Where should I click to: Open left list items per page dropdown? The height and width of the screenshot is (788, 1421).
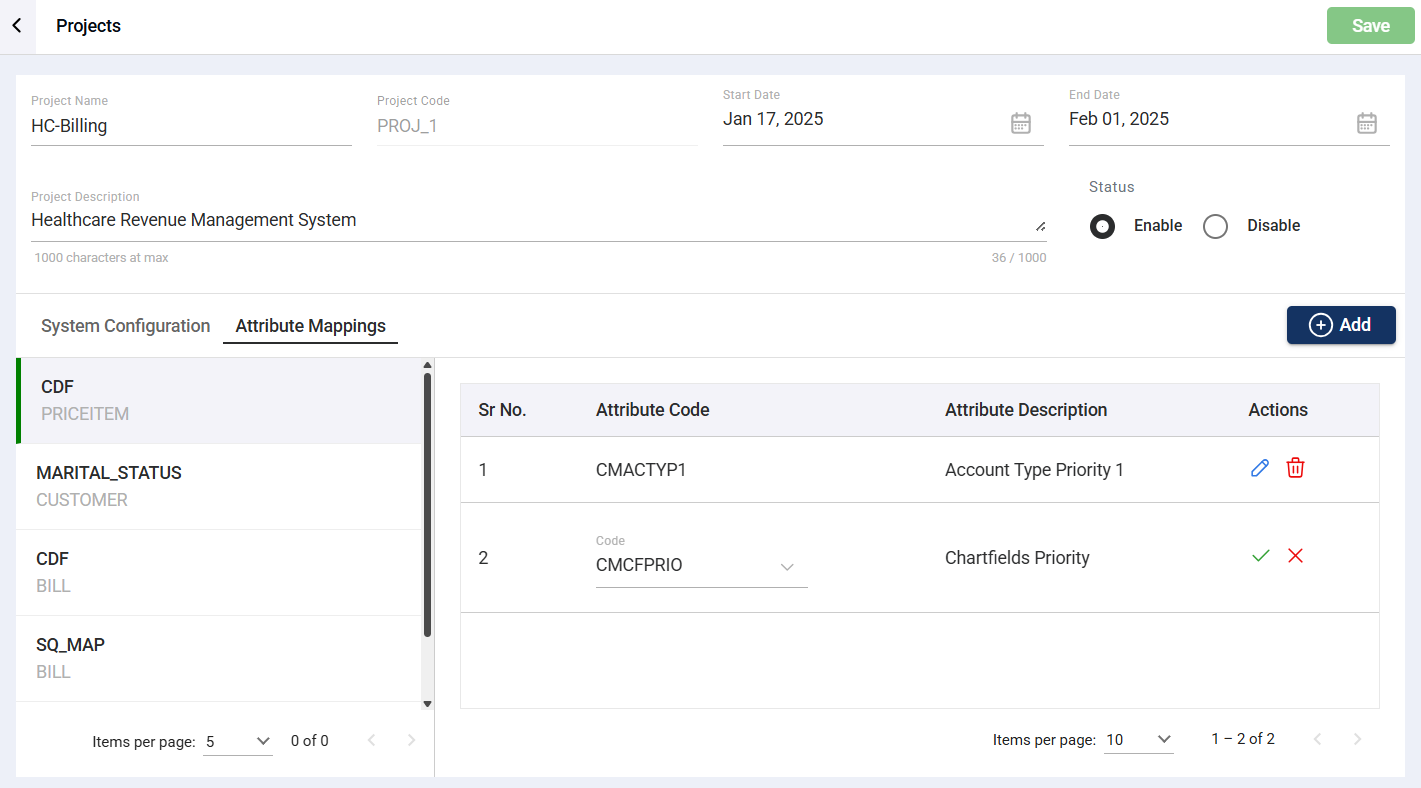coord(238,741)
